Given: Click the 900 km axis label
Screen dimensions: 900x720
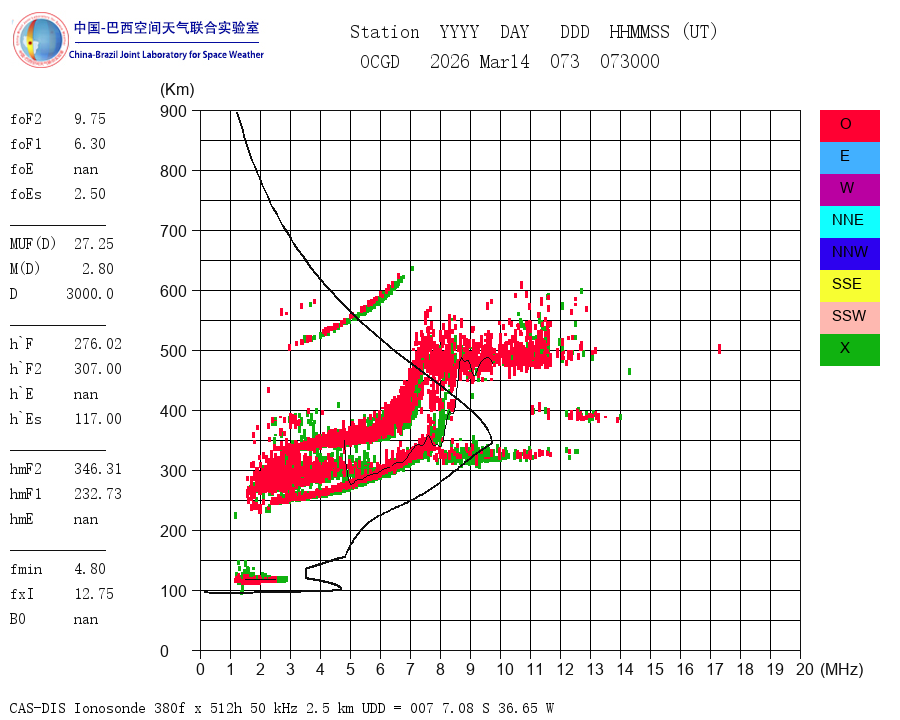Looking at the screenshot, I should [x=173, y=111].
